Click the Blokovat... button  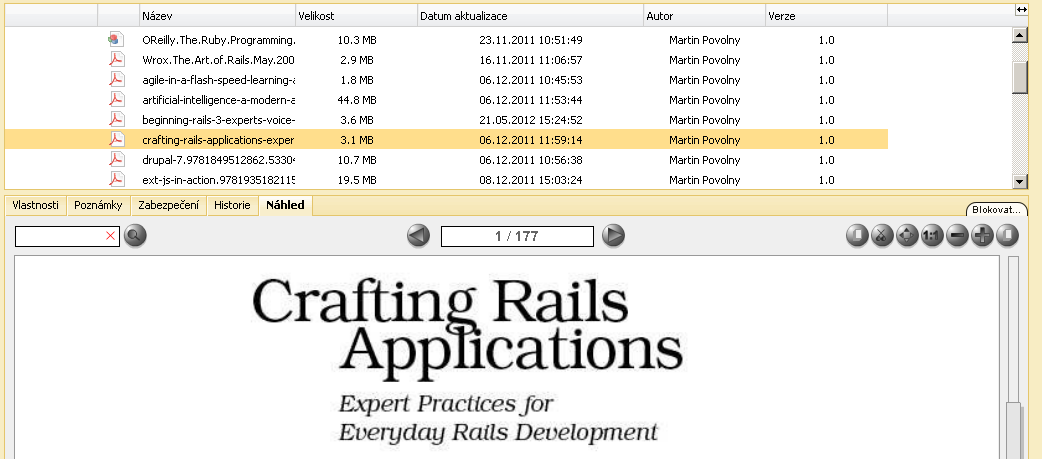point(996,209)
